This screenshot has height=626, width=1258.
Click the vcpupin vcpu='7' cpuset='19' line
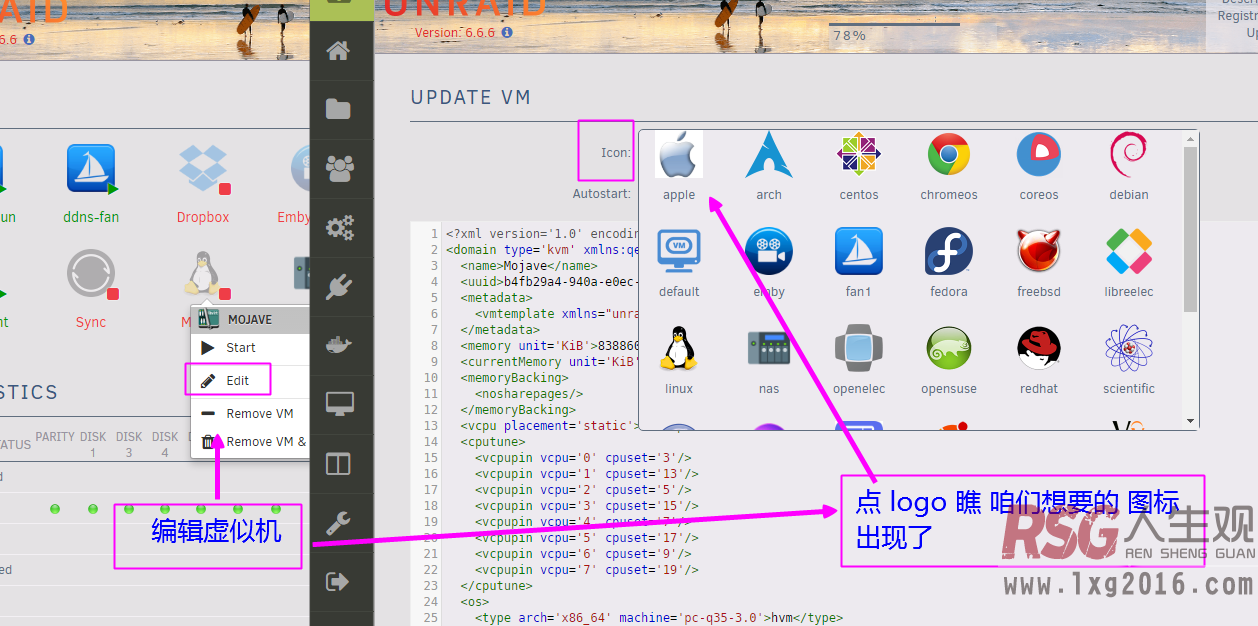tap(586, 570)
